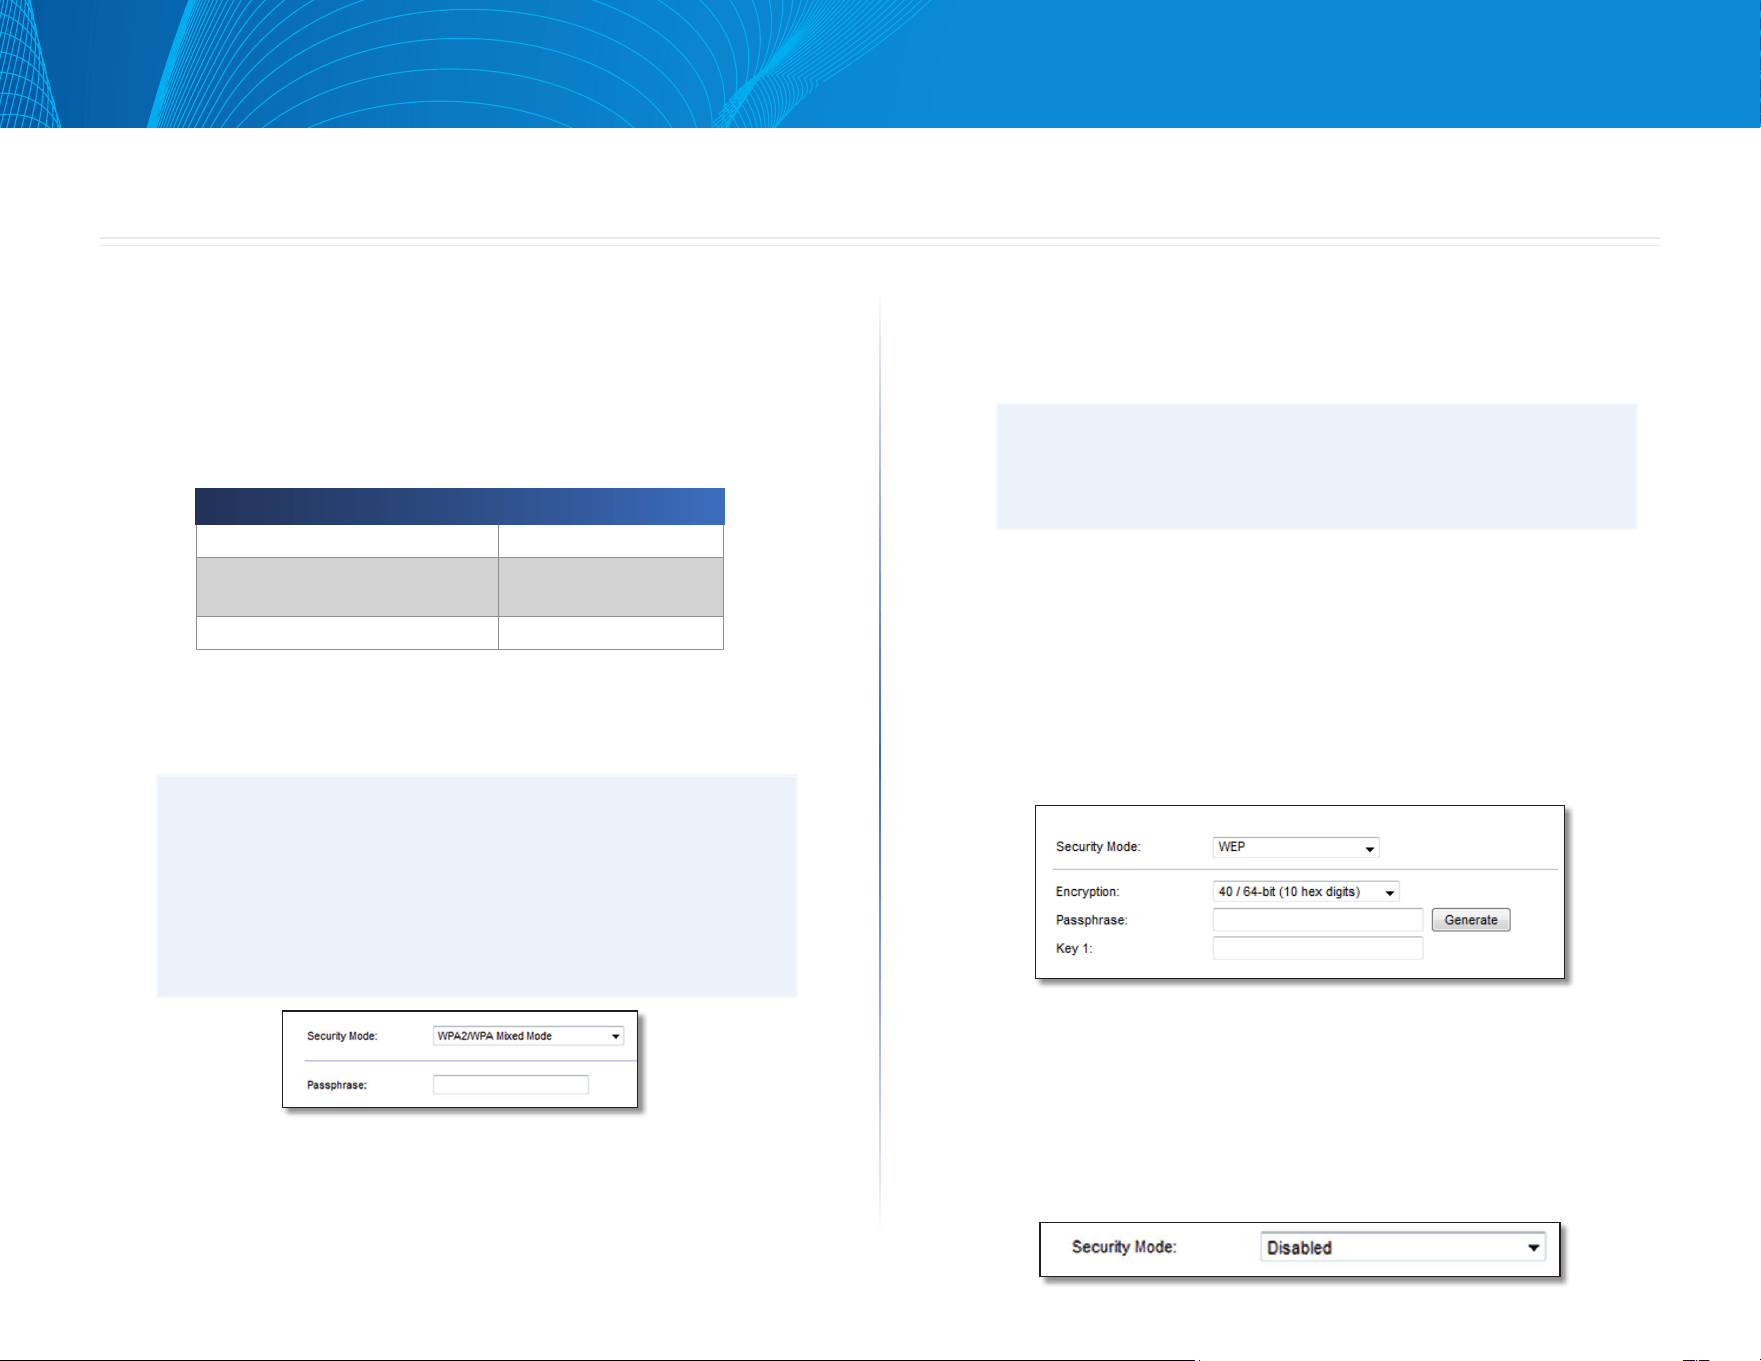Click the Generate button

(1471, 920)
